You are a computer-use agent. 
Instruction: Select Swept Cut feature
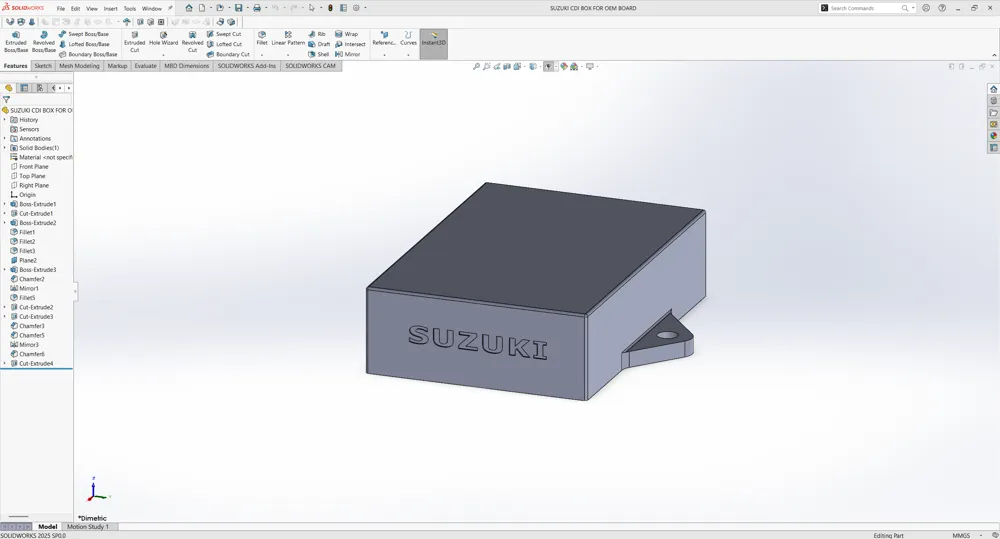click(224, 34)
